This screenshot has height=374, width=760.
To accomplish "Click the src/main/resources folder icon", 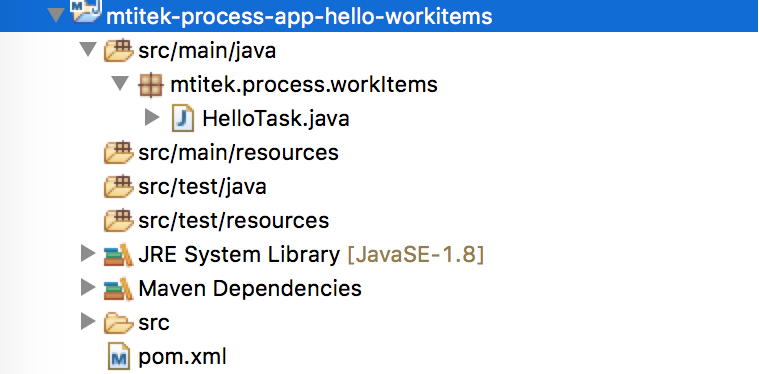I will [x=118, y=153].
